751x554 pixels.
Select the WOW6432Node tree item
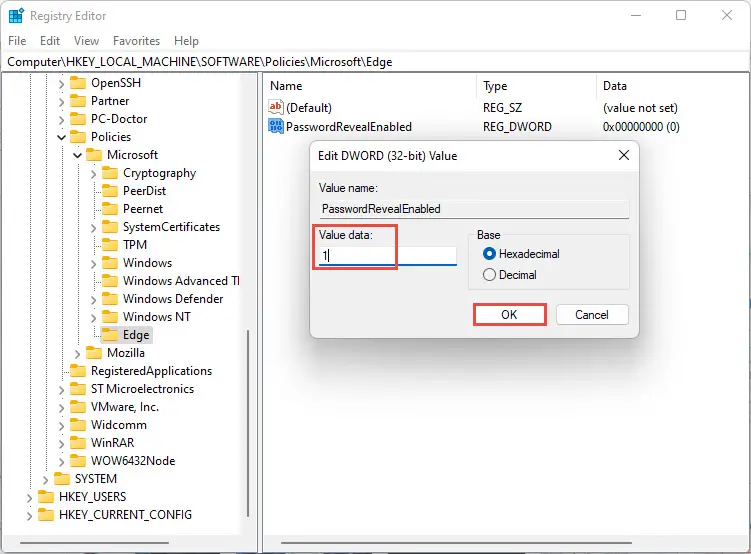click(133, 461)
